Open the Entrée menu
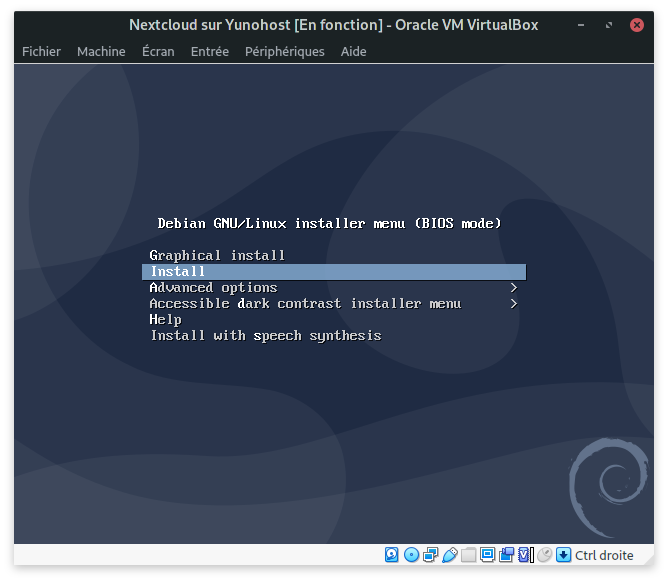 (210, 52)
